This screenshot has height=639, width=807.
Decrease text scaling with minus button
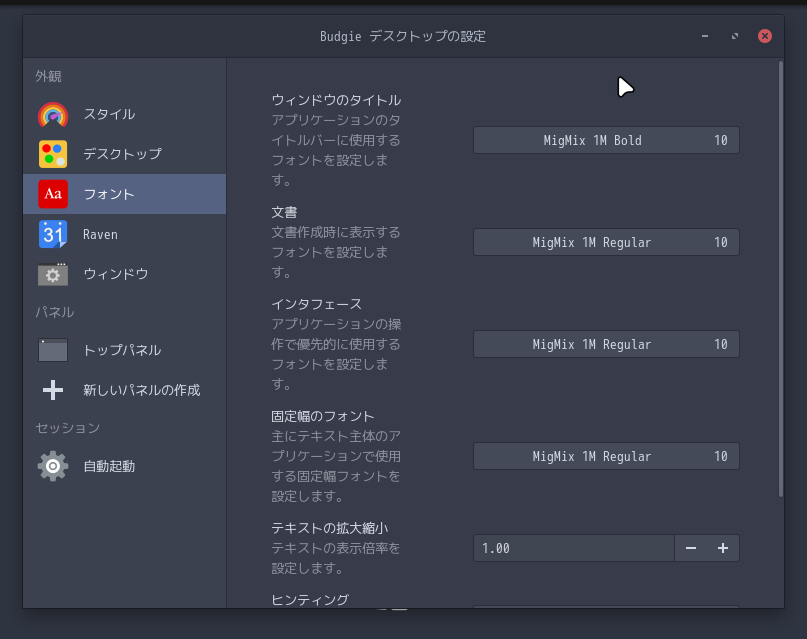691,548
